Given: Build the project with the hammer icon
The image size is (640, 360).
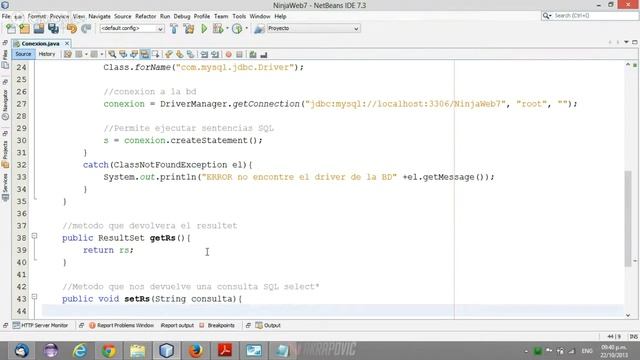Looking at the screenshot, I should pyautogui.click(x=174, y=29).
